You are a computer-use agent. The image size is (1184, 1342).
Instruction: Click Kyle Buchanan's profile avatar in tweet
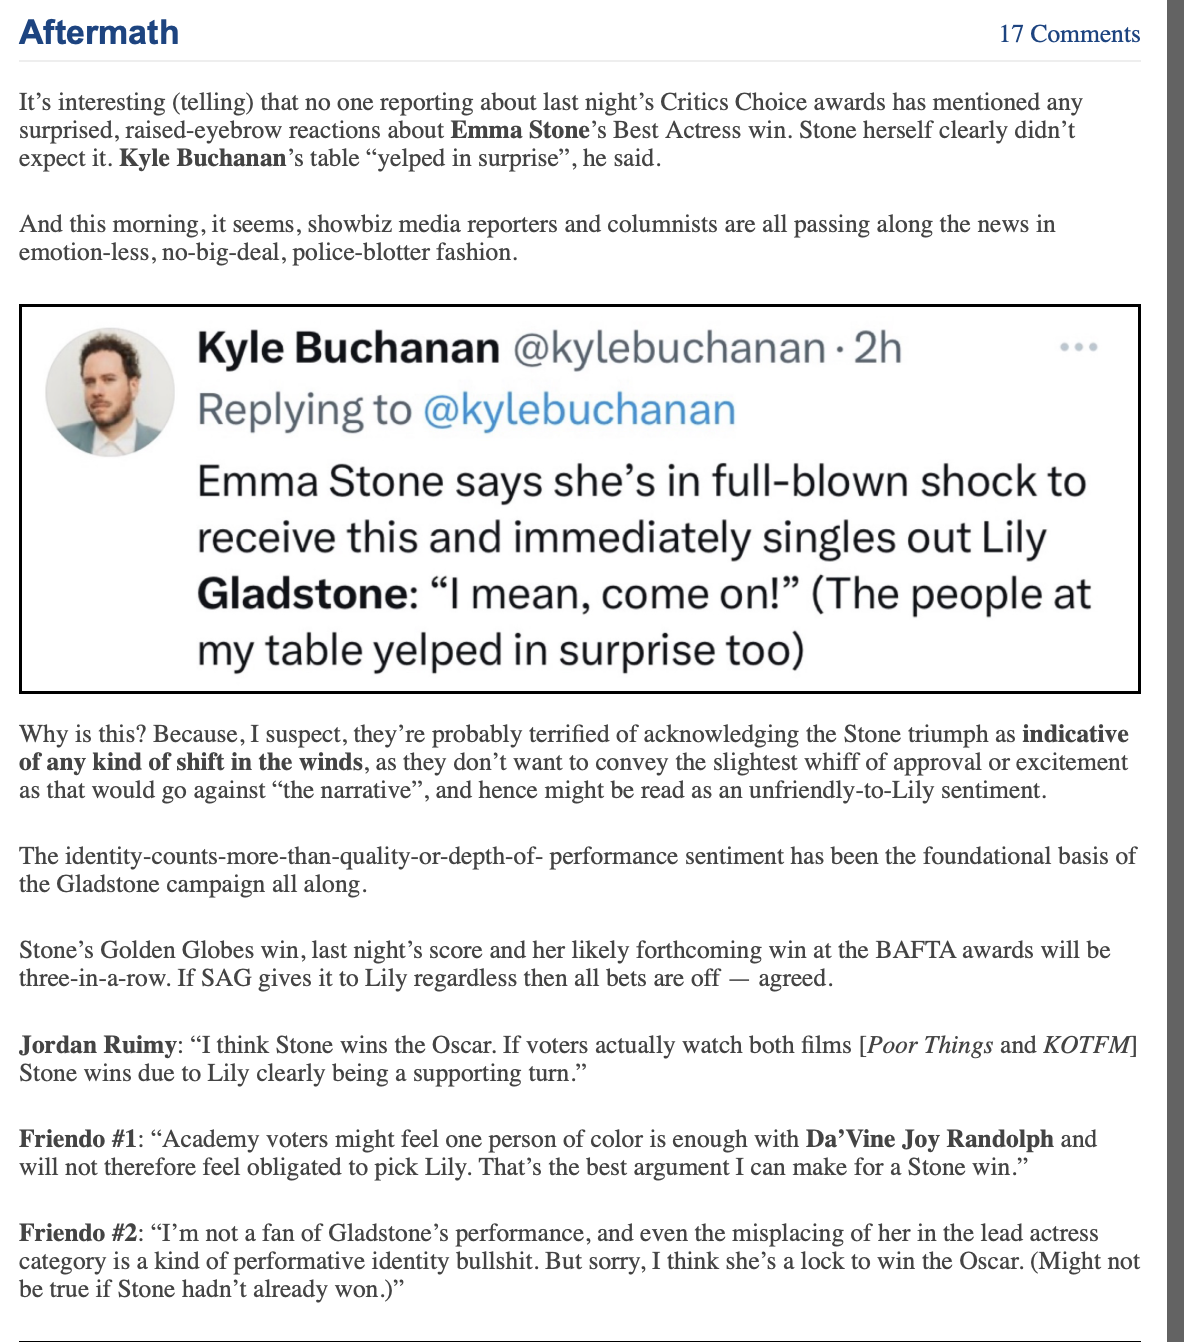110,392
